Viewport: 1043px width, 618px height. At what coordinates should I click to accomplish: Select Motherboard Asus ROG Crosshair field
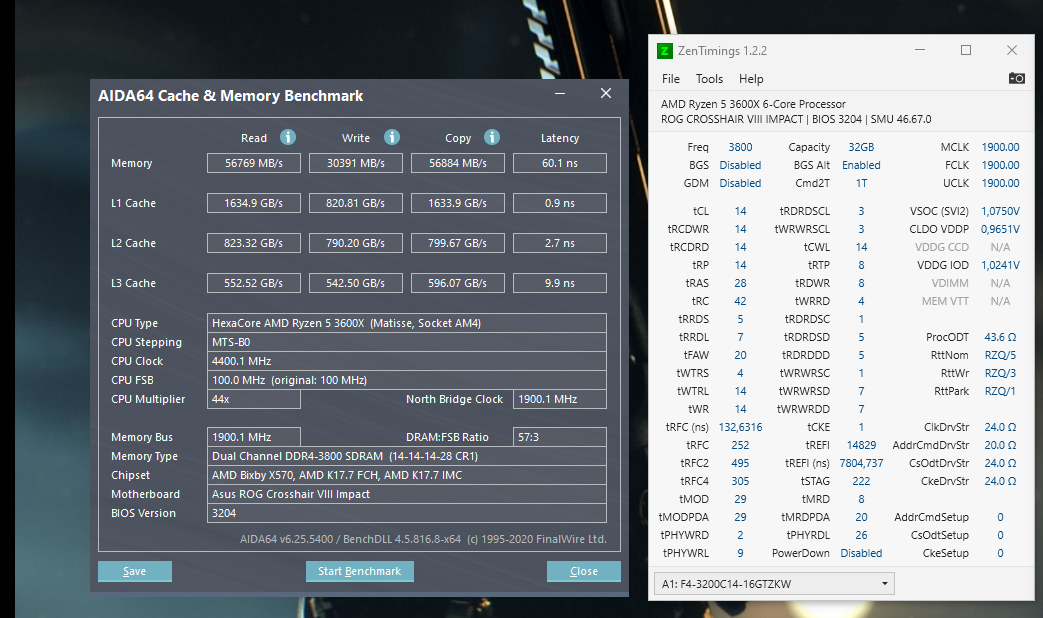click(x=406, y=494)
